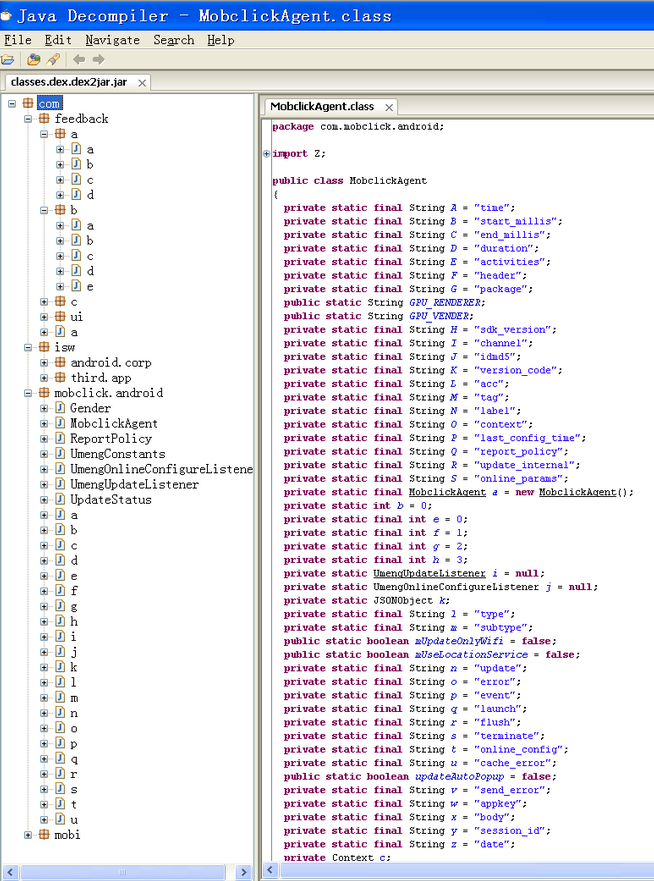The height and width of the screenshot is (881, 654).
Task: Close the MobclickAgent.class tab
Action: pyautogui.click(x=389, y=107)
